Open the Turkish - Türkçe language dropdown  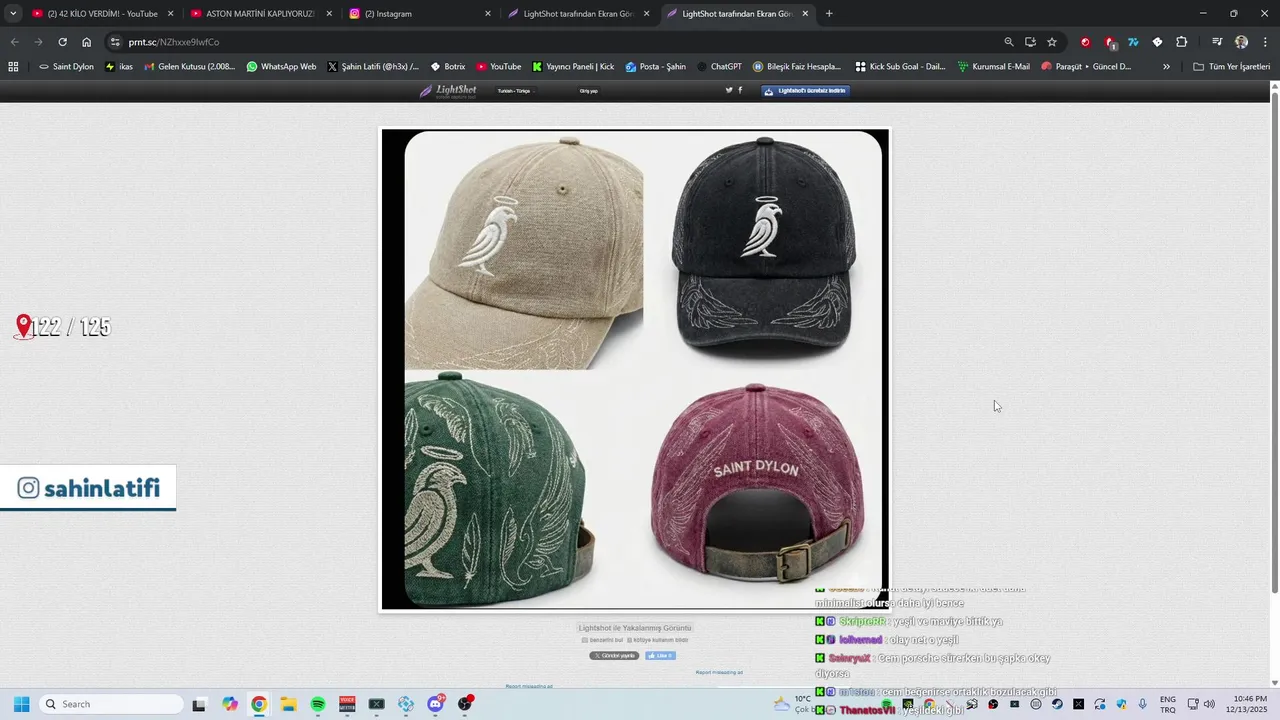point(516,91)
